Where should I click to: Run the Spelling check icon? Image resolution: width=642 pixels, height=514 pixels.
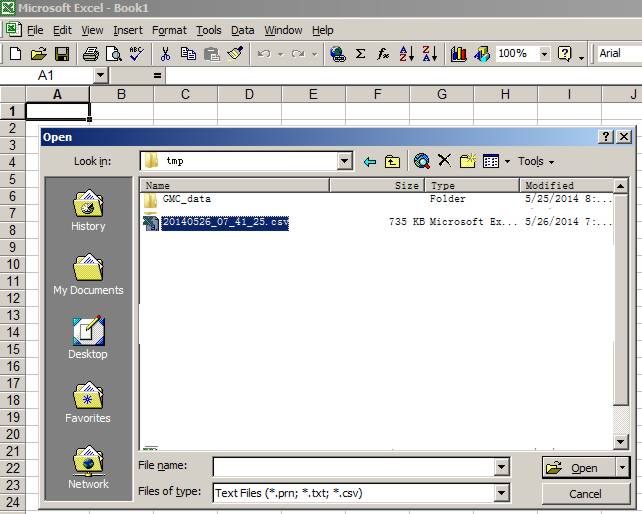[x=136, y=54]
